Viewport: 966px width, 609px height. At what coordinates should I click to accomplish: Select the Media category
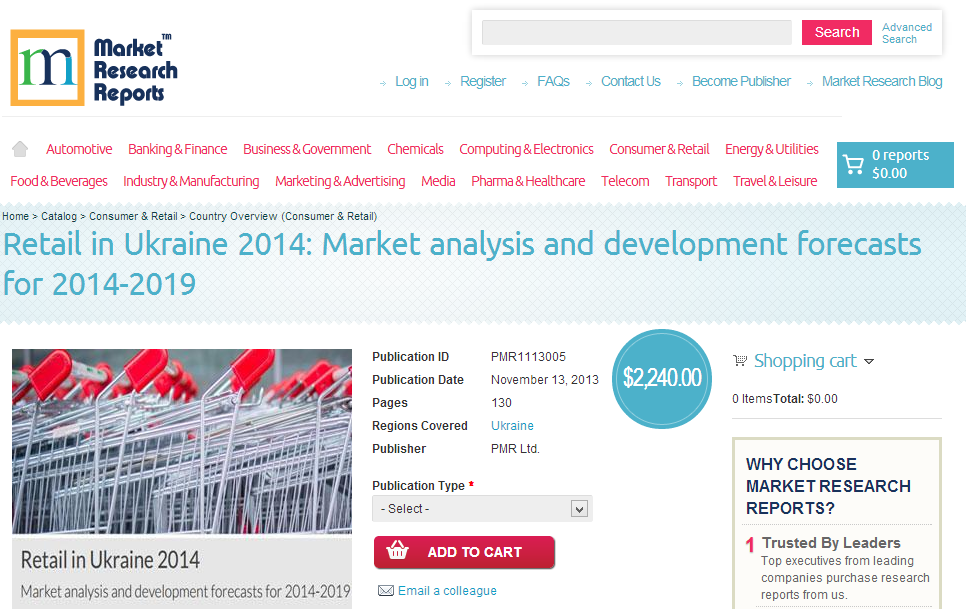(438, 181)
